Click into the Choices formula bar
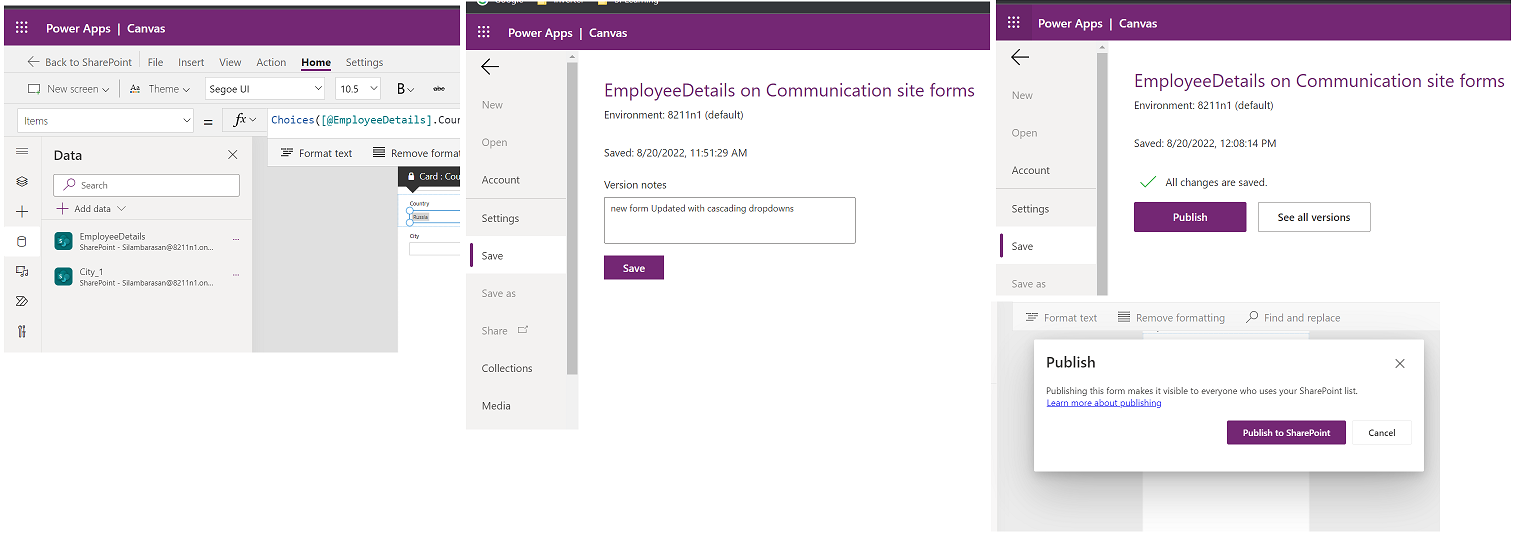This screenshot has width=1519, height=538. [365, 120]
